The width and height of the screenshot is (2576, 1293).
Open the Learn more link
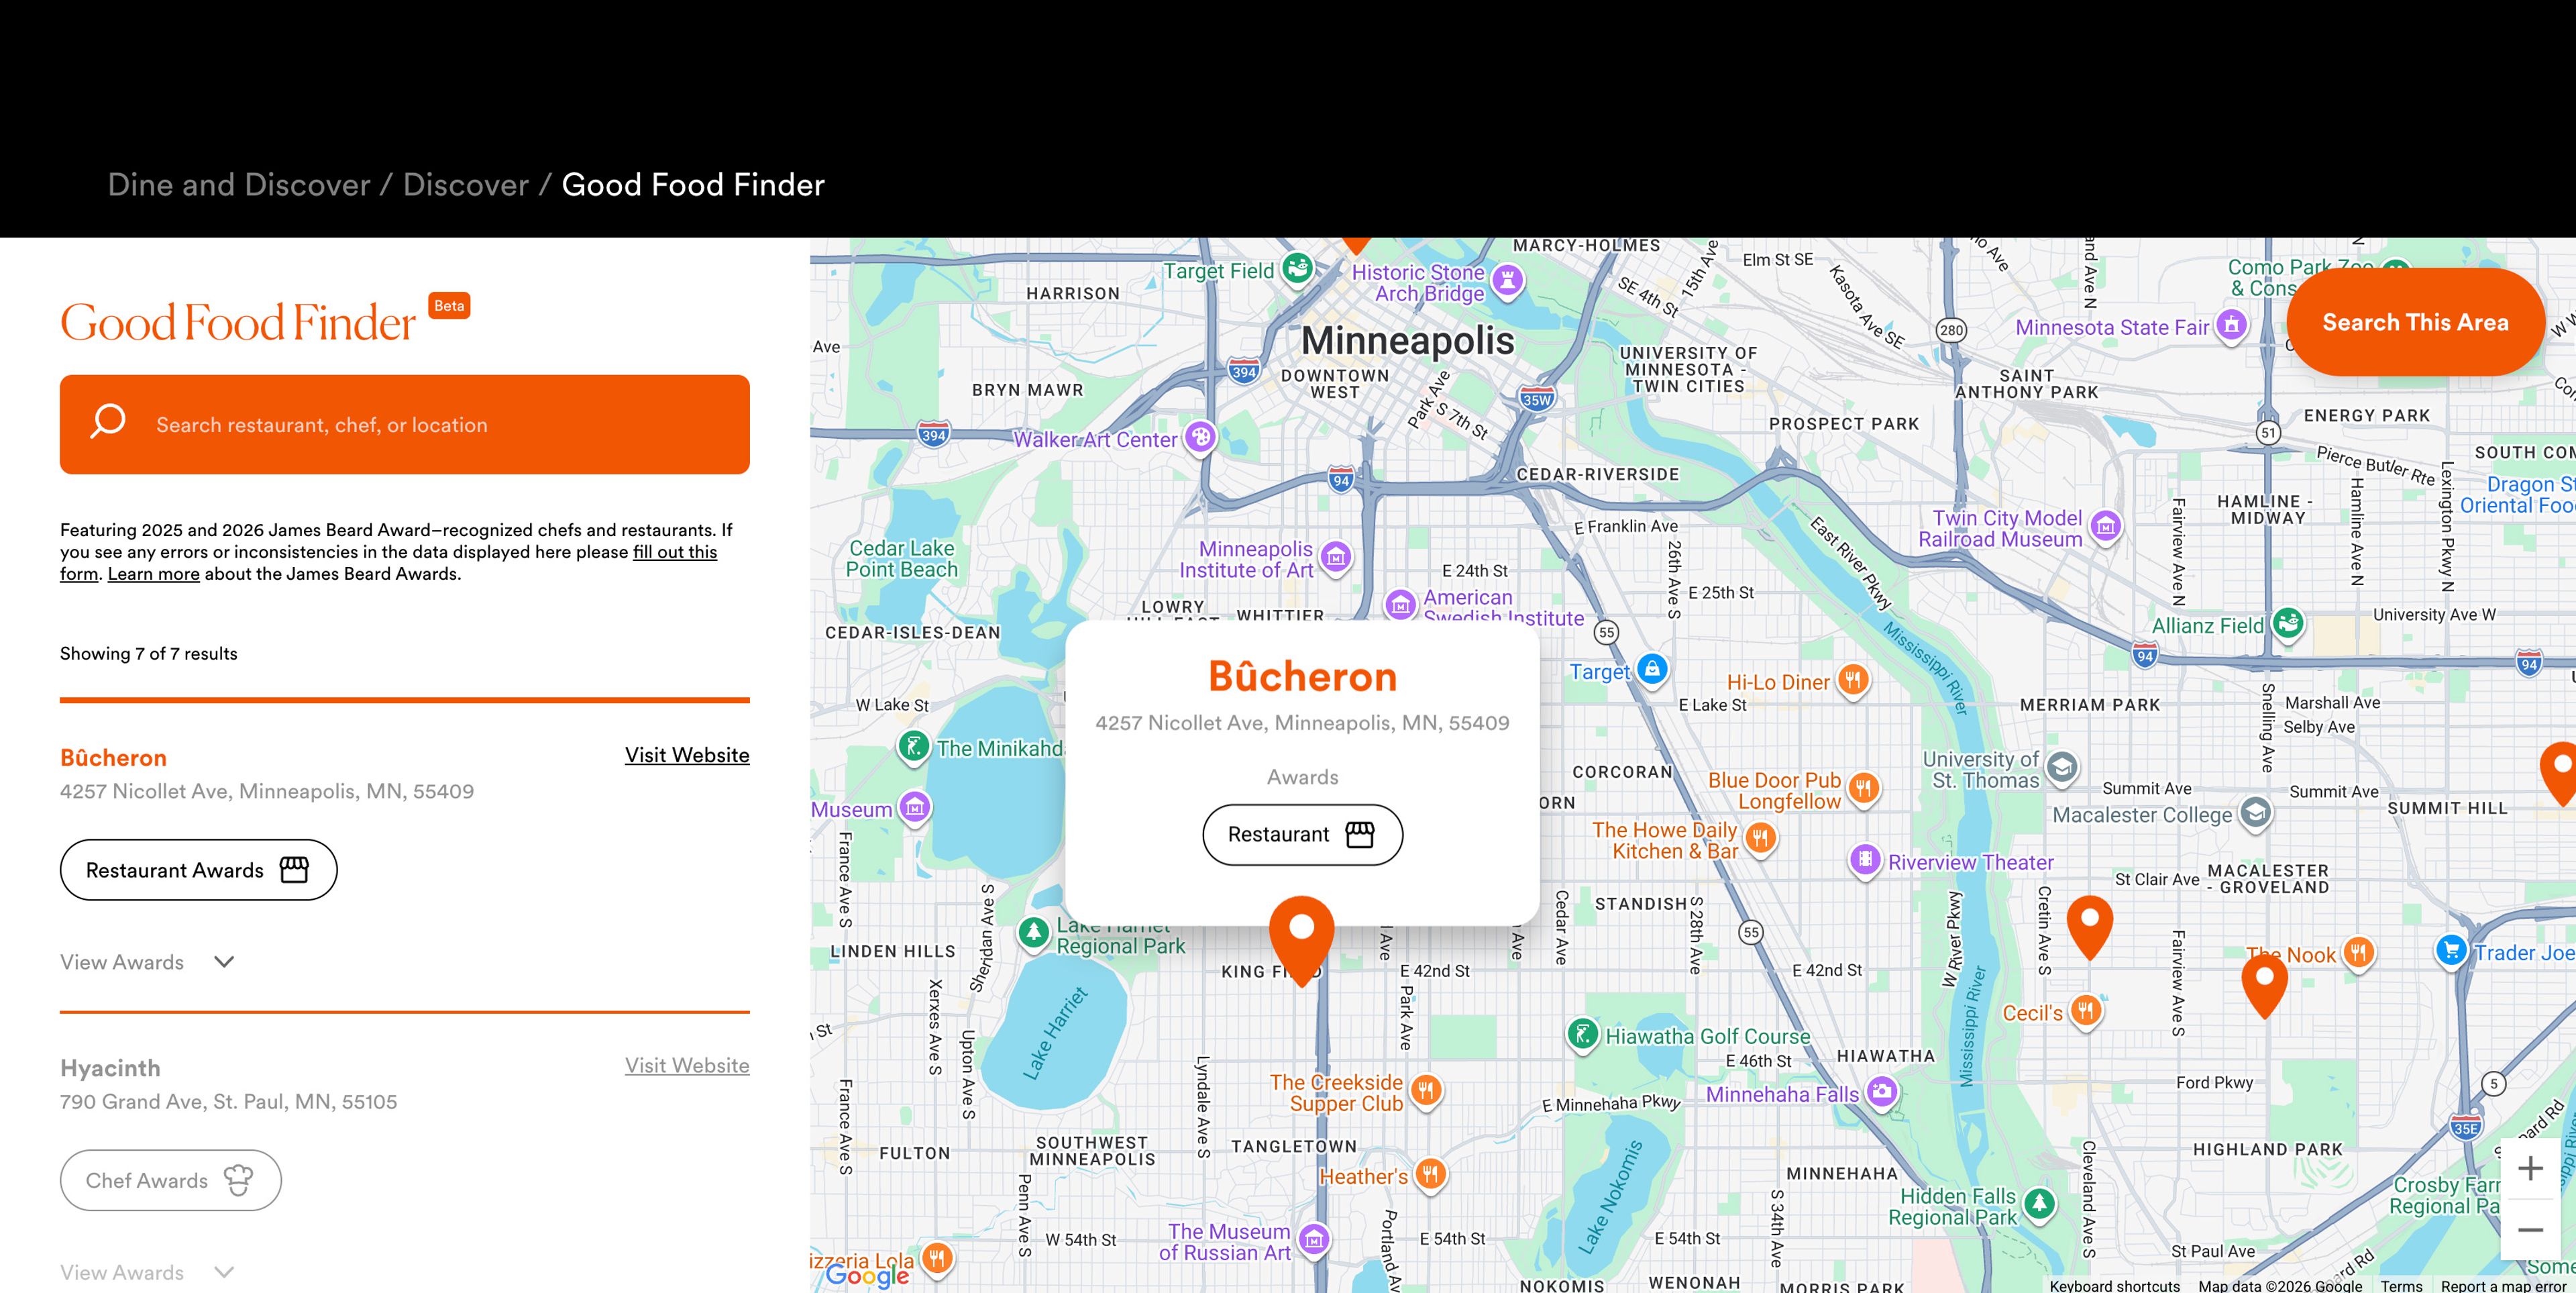click(x=154, y=574)
